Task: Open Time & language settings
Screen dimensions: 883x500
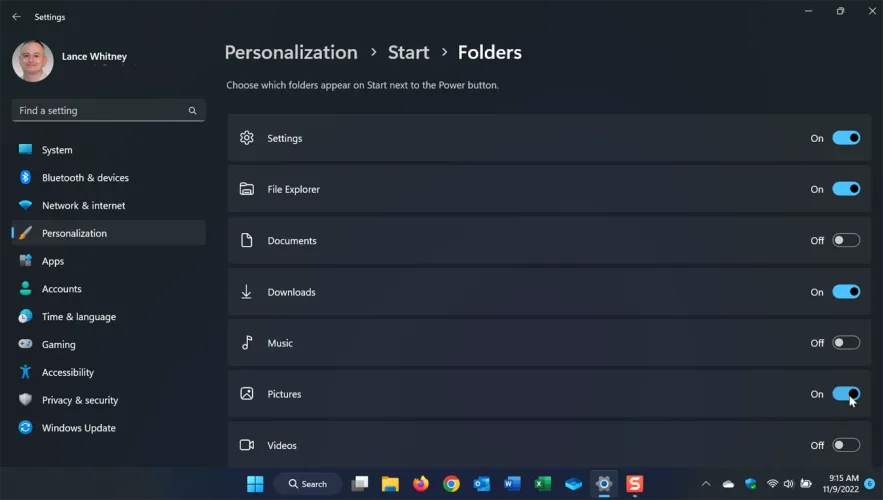Action: tap(78, 317)
